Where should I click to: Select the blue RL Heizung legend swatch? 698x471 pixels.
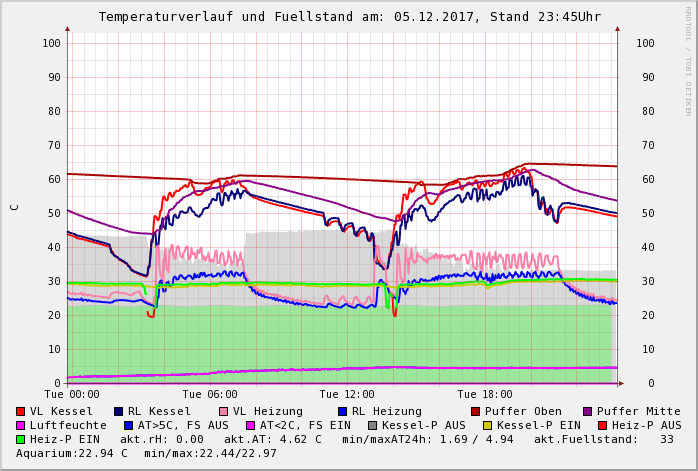pos(342,411)
